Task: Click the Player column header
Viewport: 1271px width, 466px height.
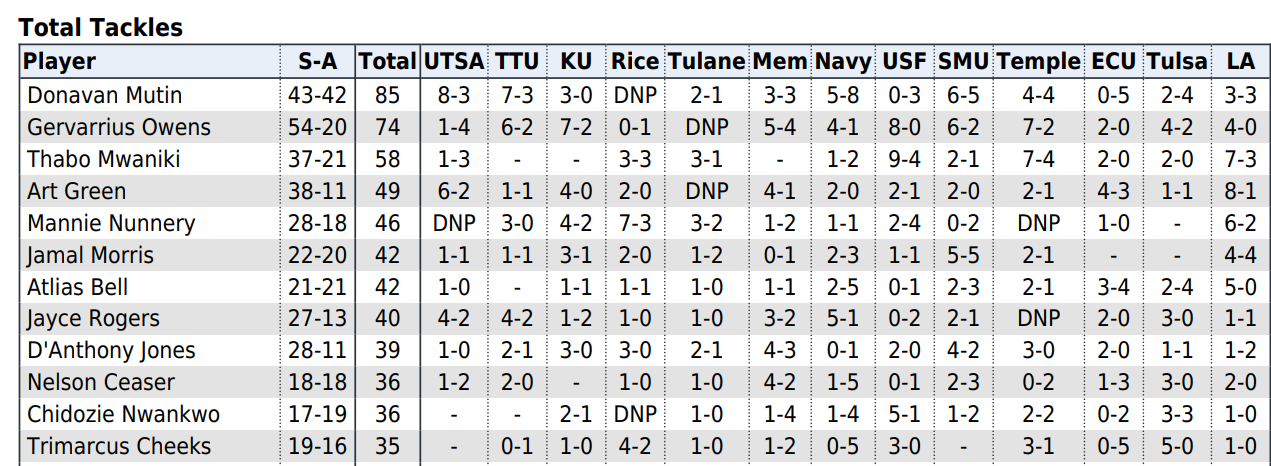Action: [60, 62]
